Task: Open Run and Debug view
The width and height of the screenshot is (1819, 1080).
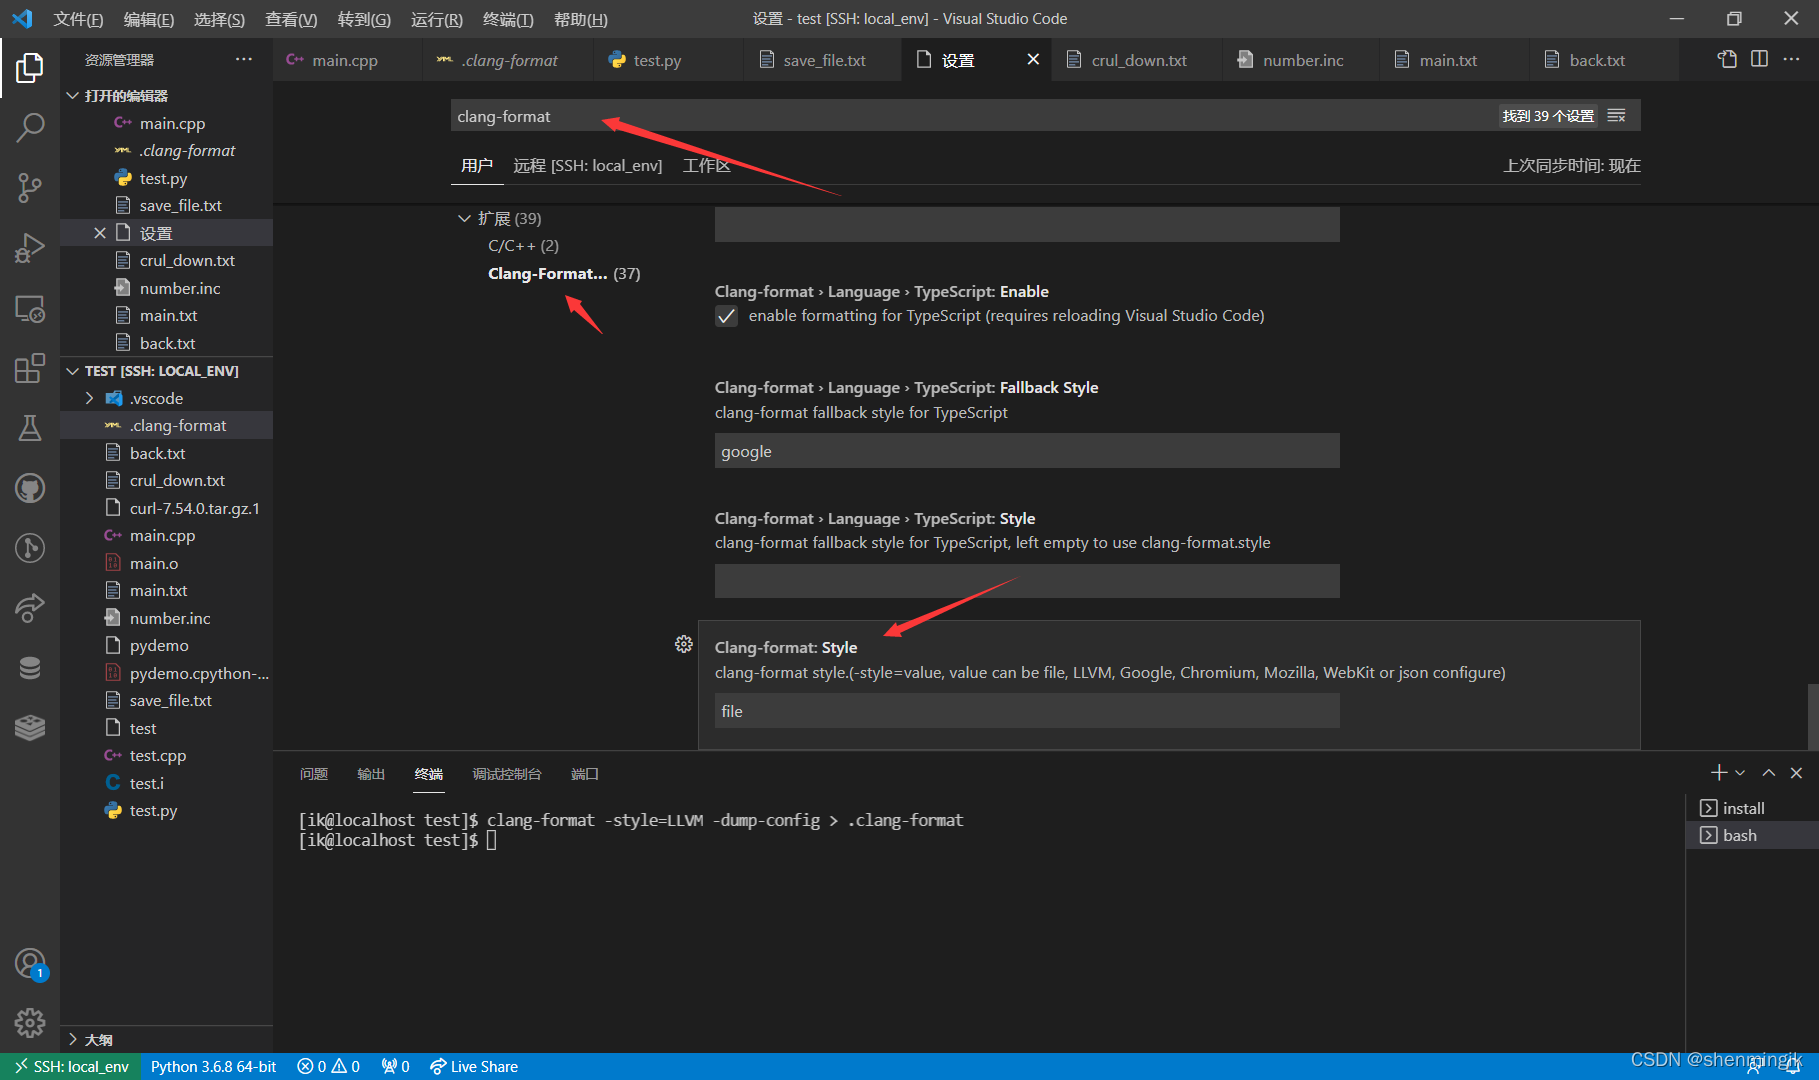Action: tap(30, 247)
